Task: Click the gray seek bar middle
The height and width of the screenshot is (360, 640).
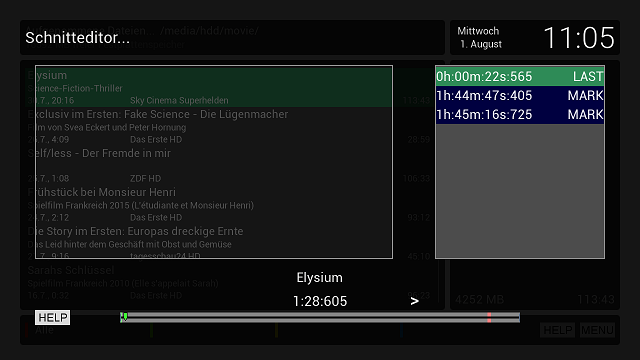Action: pos(320,318)
